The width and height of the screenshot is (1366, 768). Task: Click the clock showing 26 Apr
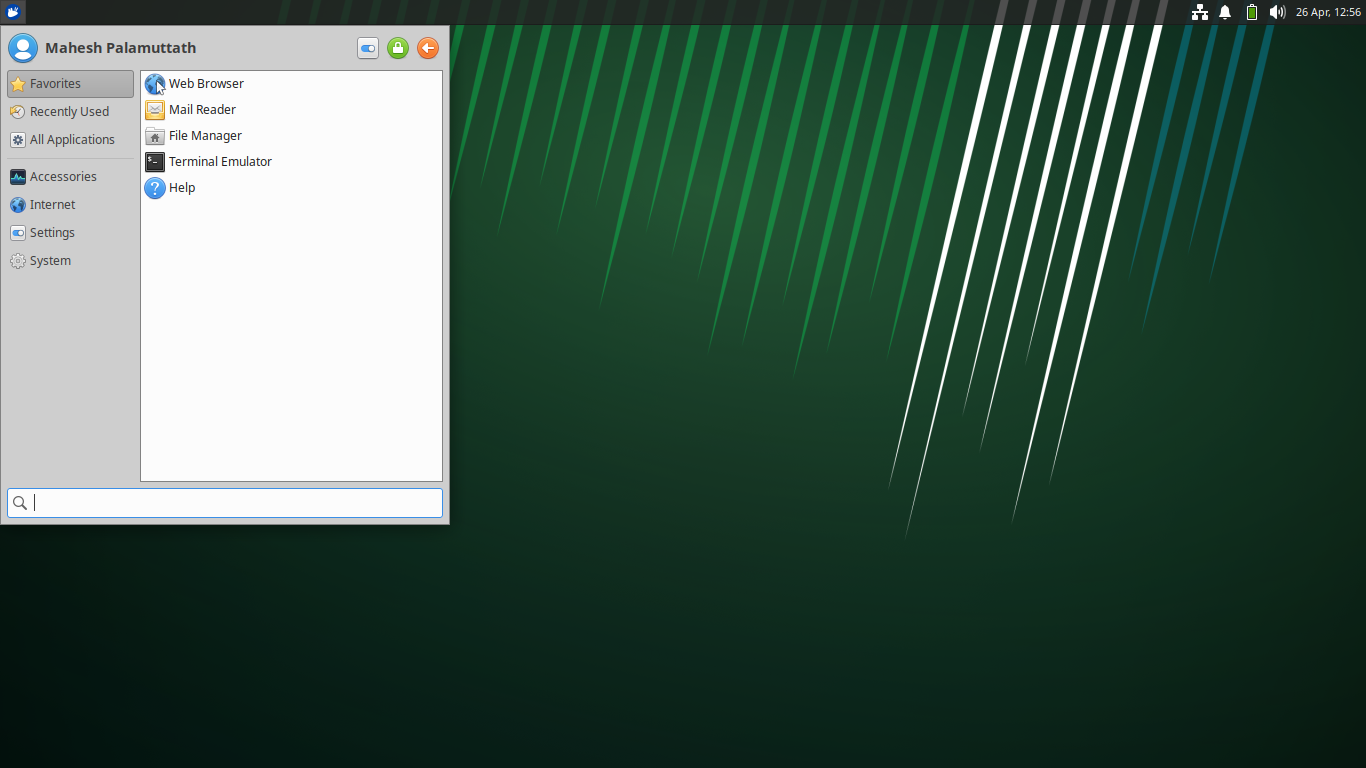coord(1327,12)
